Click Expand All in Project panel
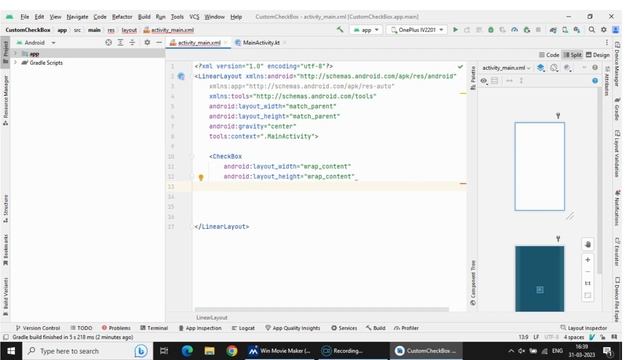Image resolution: width=640 pixels, height=360 pixels. [x=120, y=42]
